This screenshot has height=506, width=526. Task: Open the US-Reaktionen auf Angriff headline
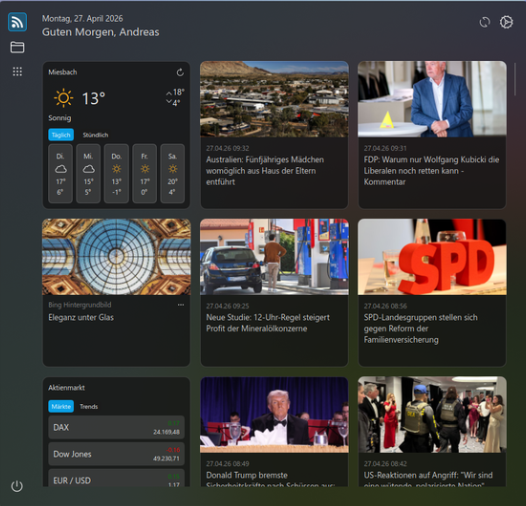tap(428, 480)
